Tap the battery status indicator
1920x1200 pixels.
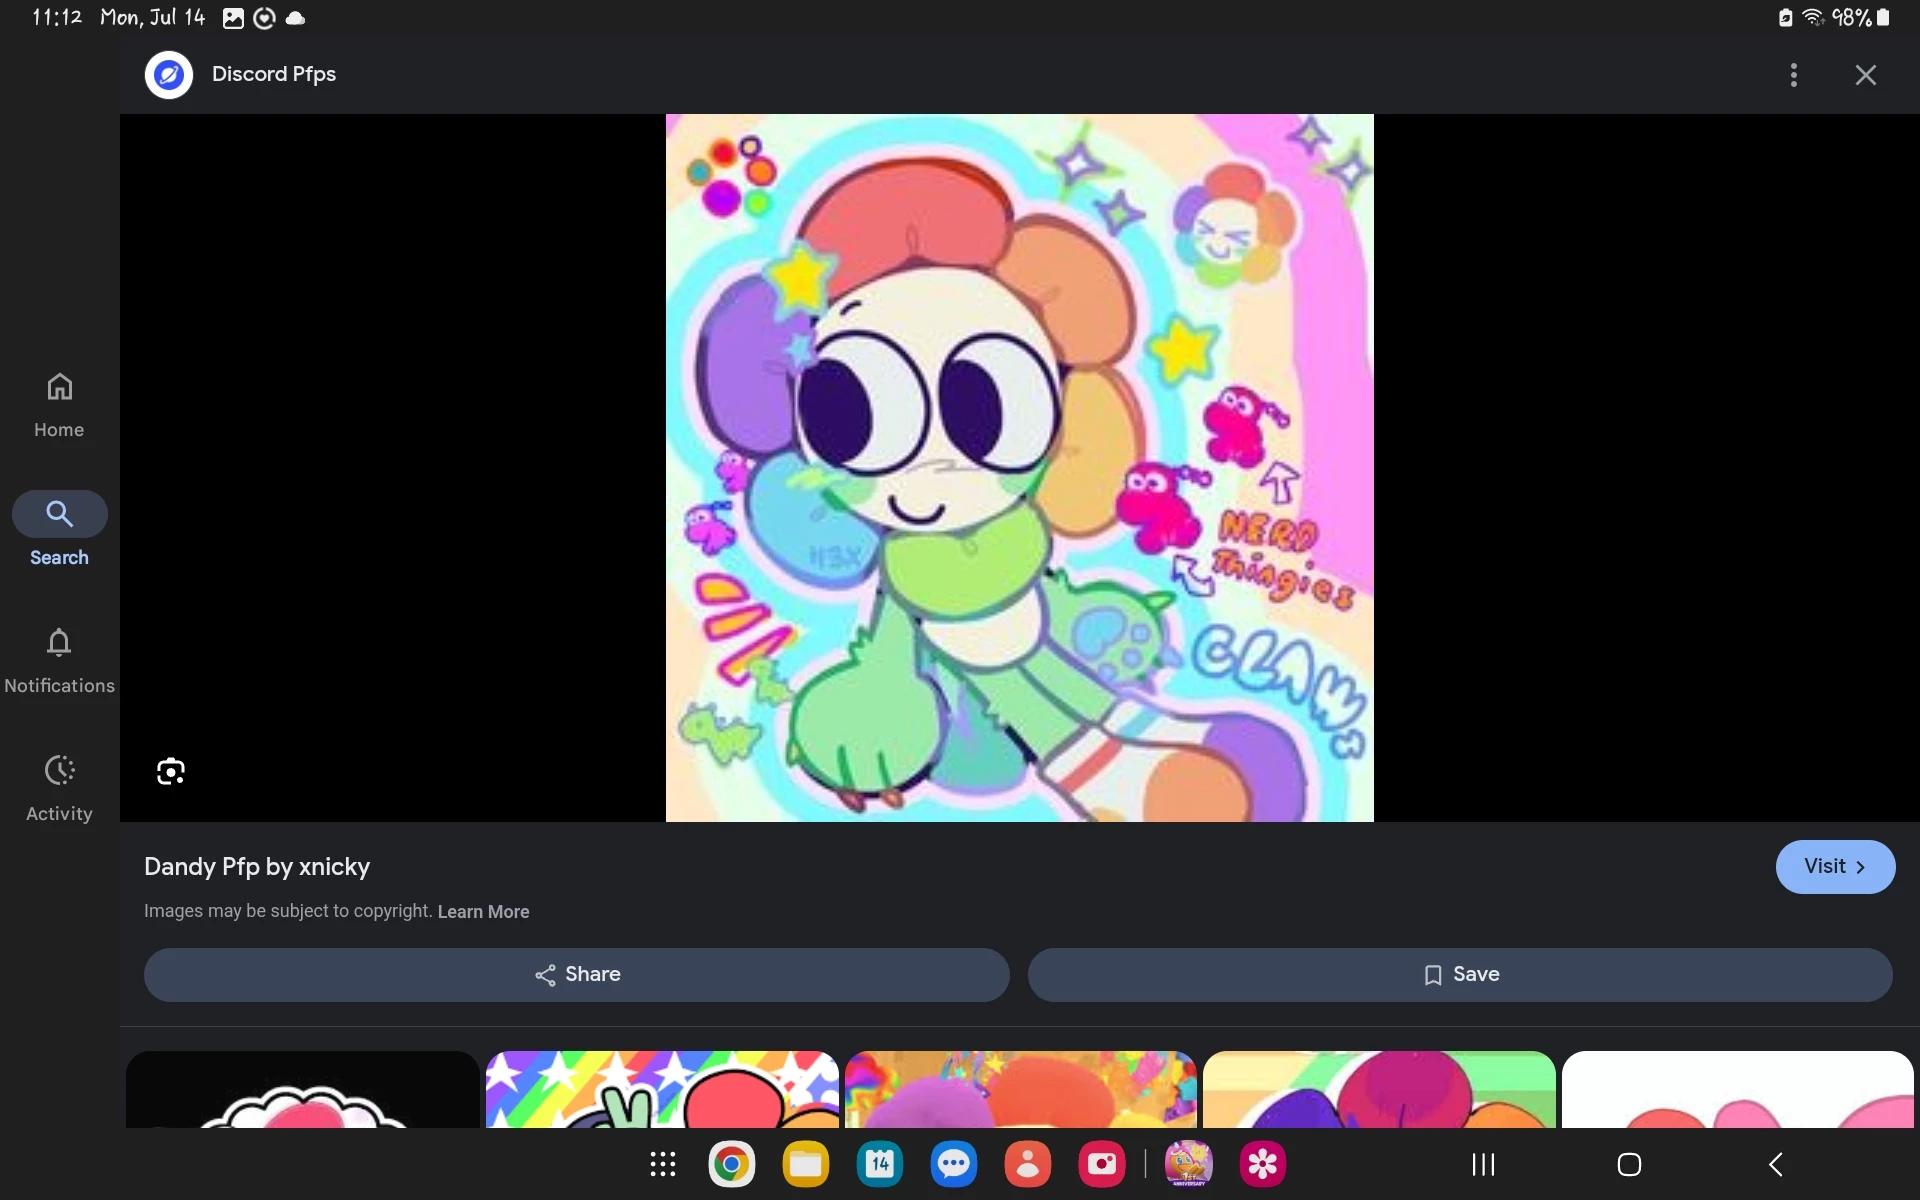pyautogui.click(x=1860, y=17)
